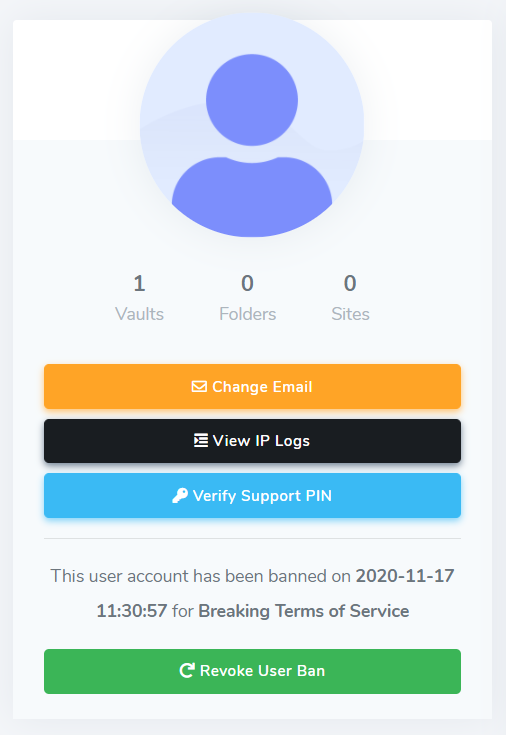Click the Breaking Terms of Service reason text

304,611
